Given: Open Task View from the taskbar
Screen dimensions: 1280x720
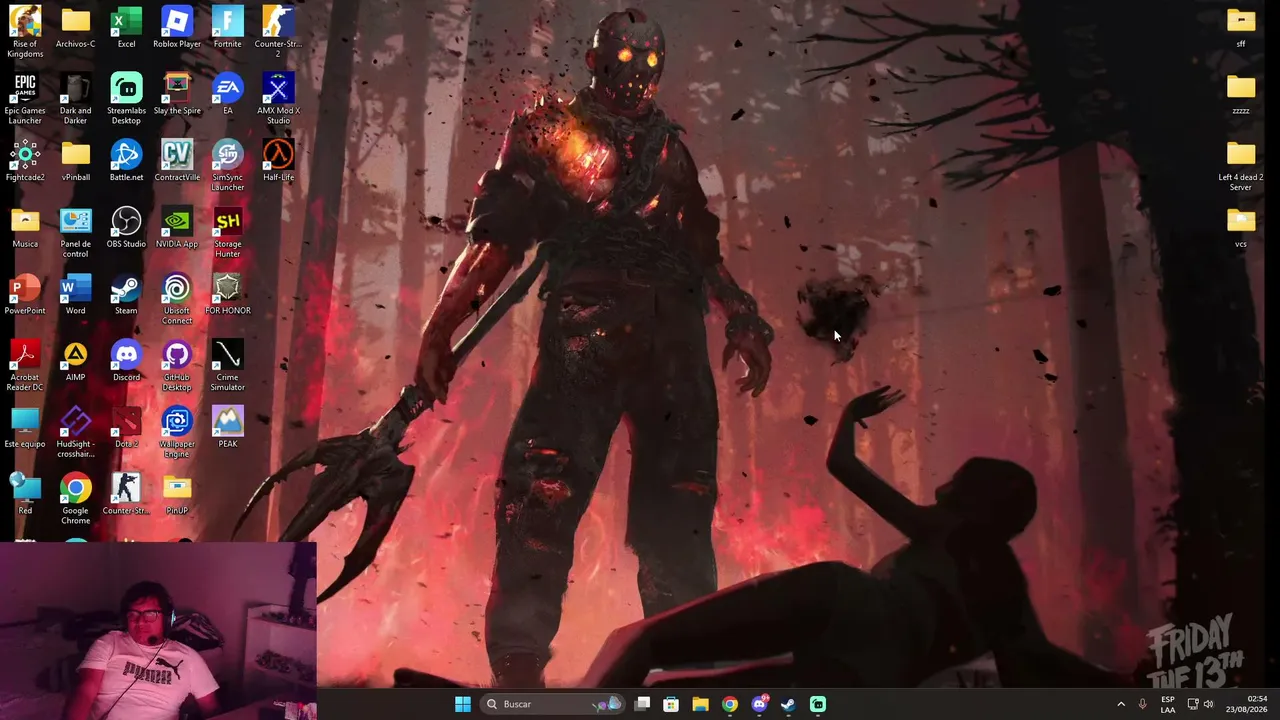Looking at the screenshot, I should 643,704.
